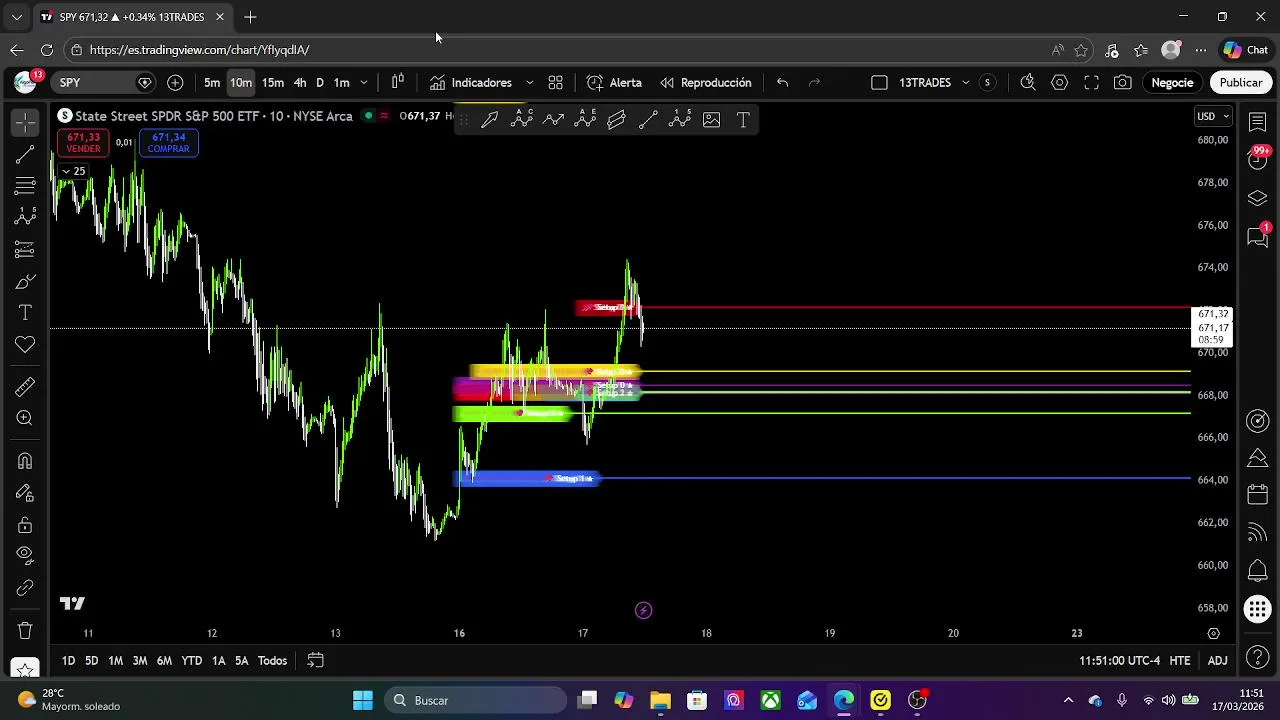1280x720 pixels.
Task: Select the YTD date range
Action: click(191, 660)
